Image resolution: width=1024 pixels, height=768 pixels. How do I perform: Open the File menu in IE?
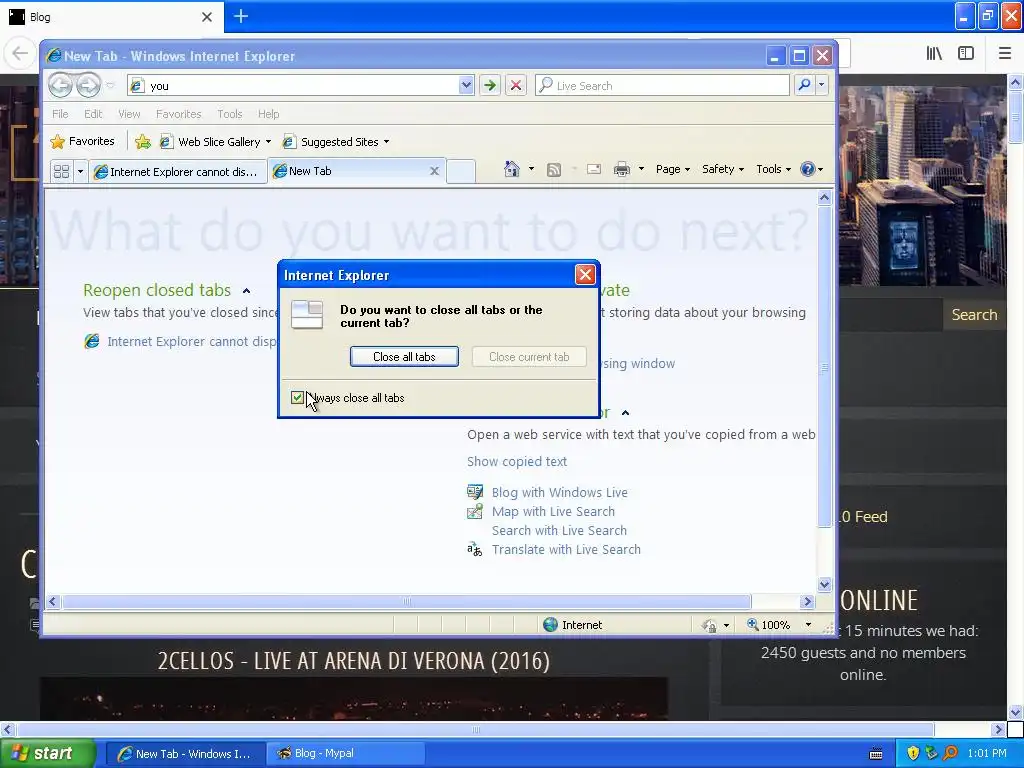click(x=60, y=114)
